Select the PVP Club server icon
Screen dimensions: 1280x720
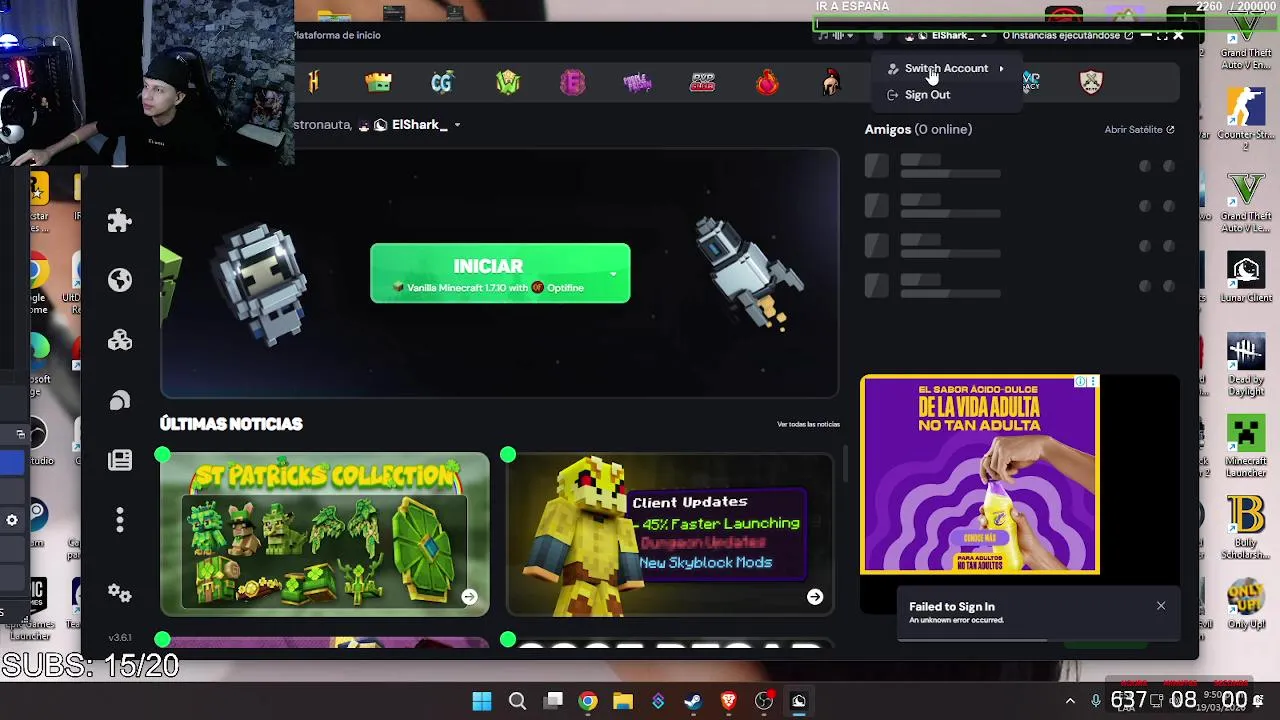point(703,82)
